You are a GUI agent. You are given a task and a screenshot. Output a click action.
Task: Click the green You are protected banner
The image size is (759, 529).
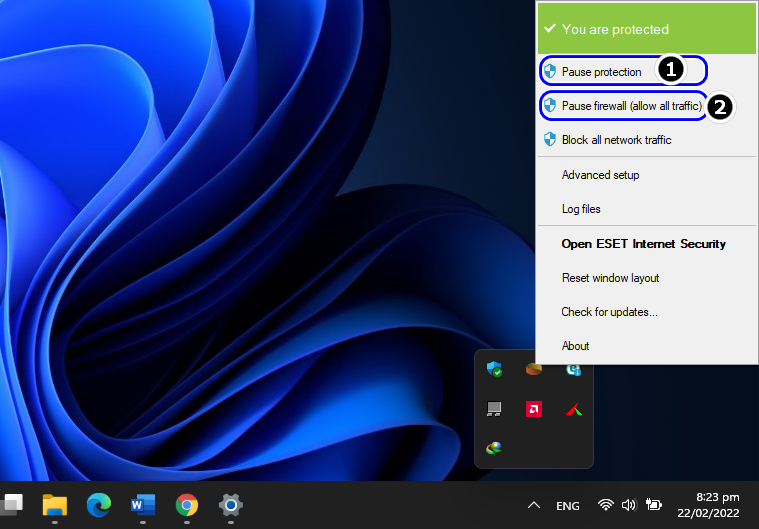pos(647,29)
